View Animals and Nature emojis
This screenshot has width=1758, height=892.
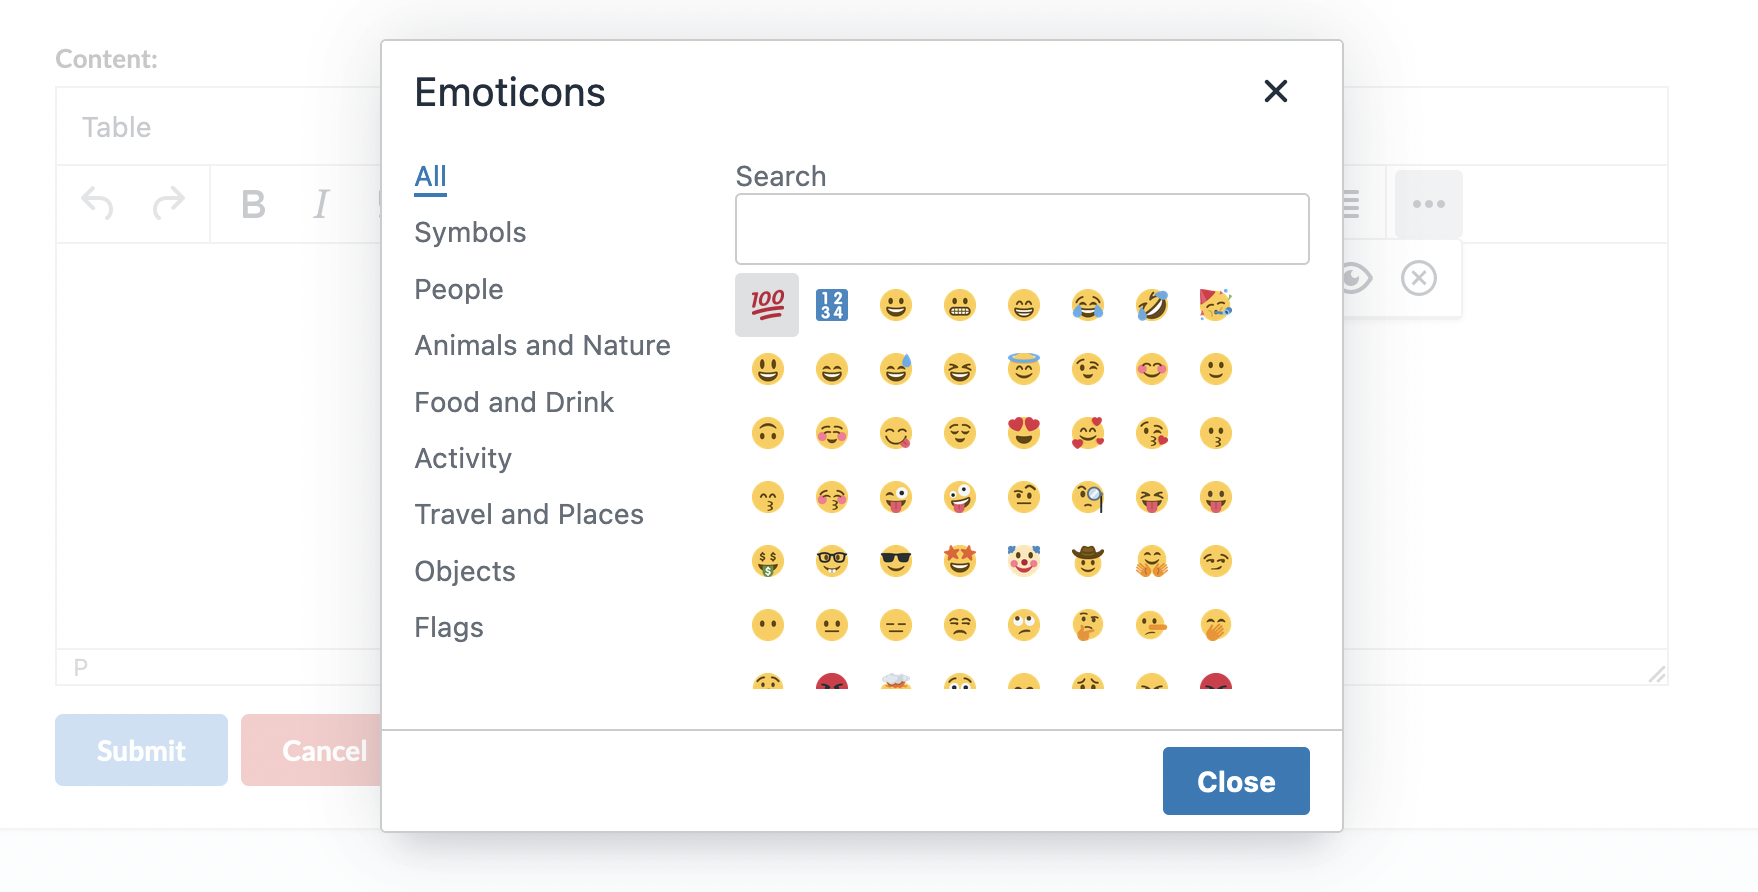point(542,345)
